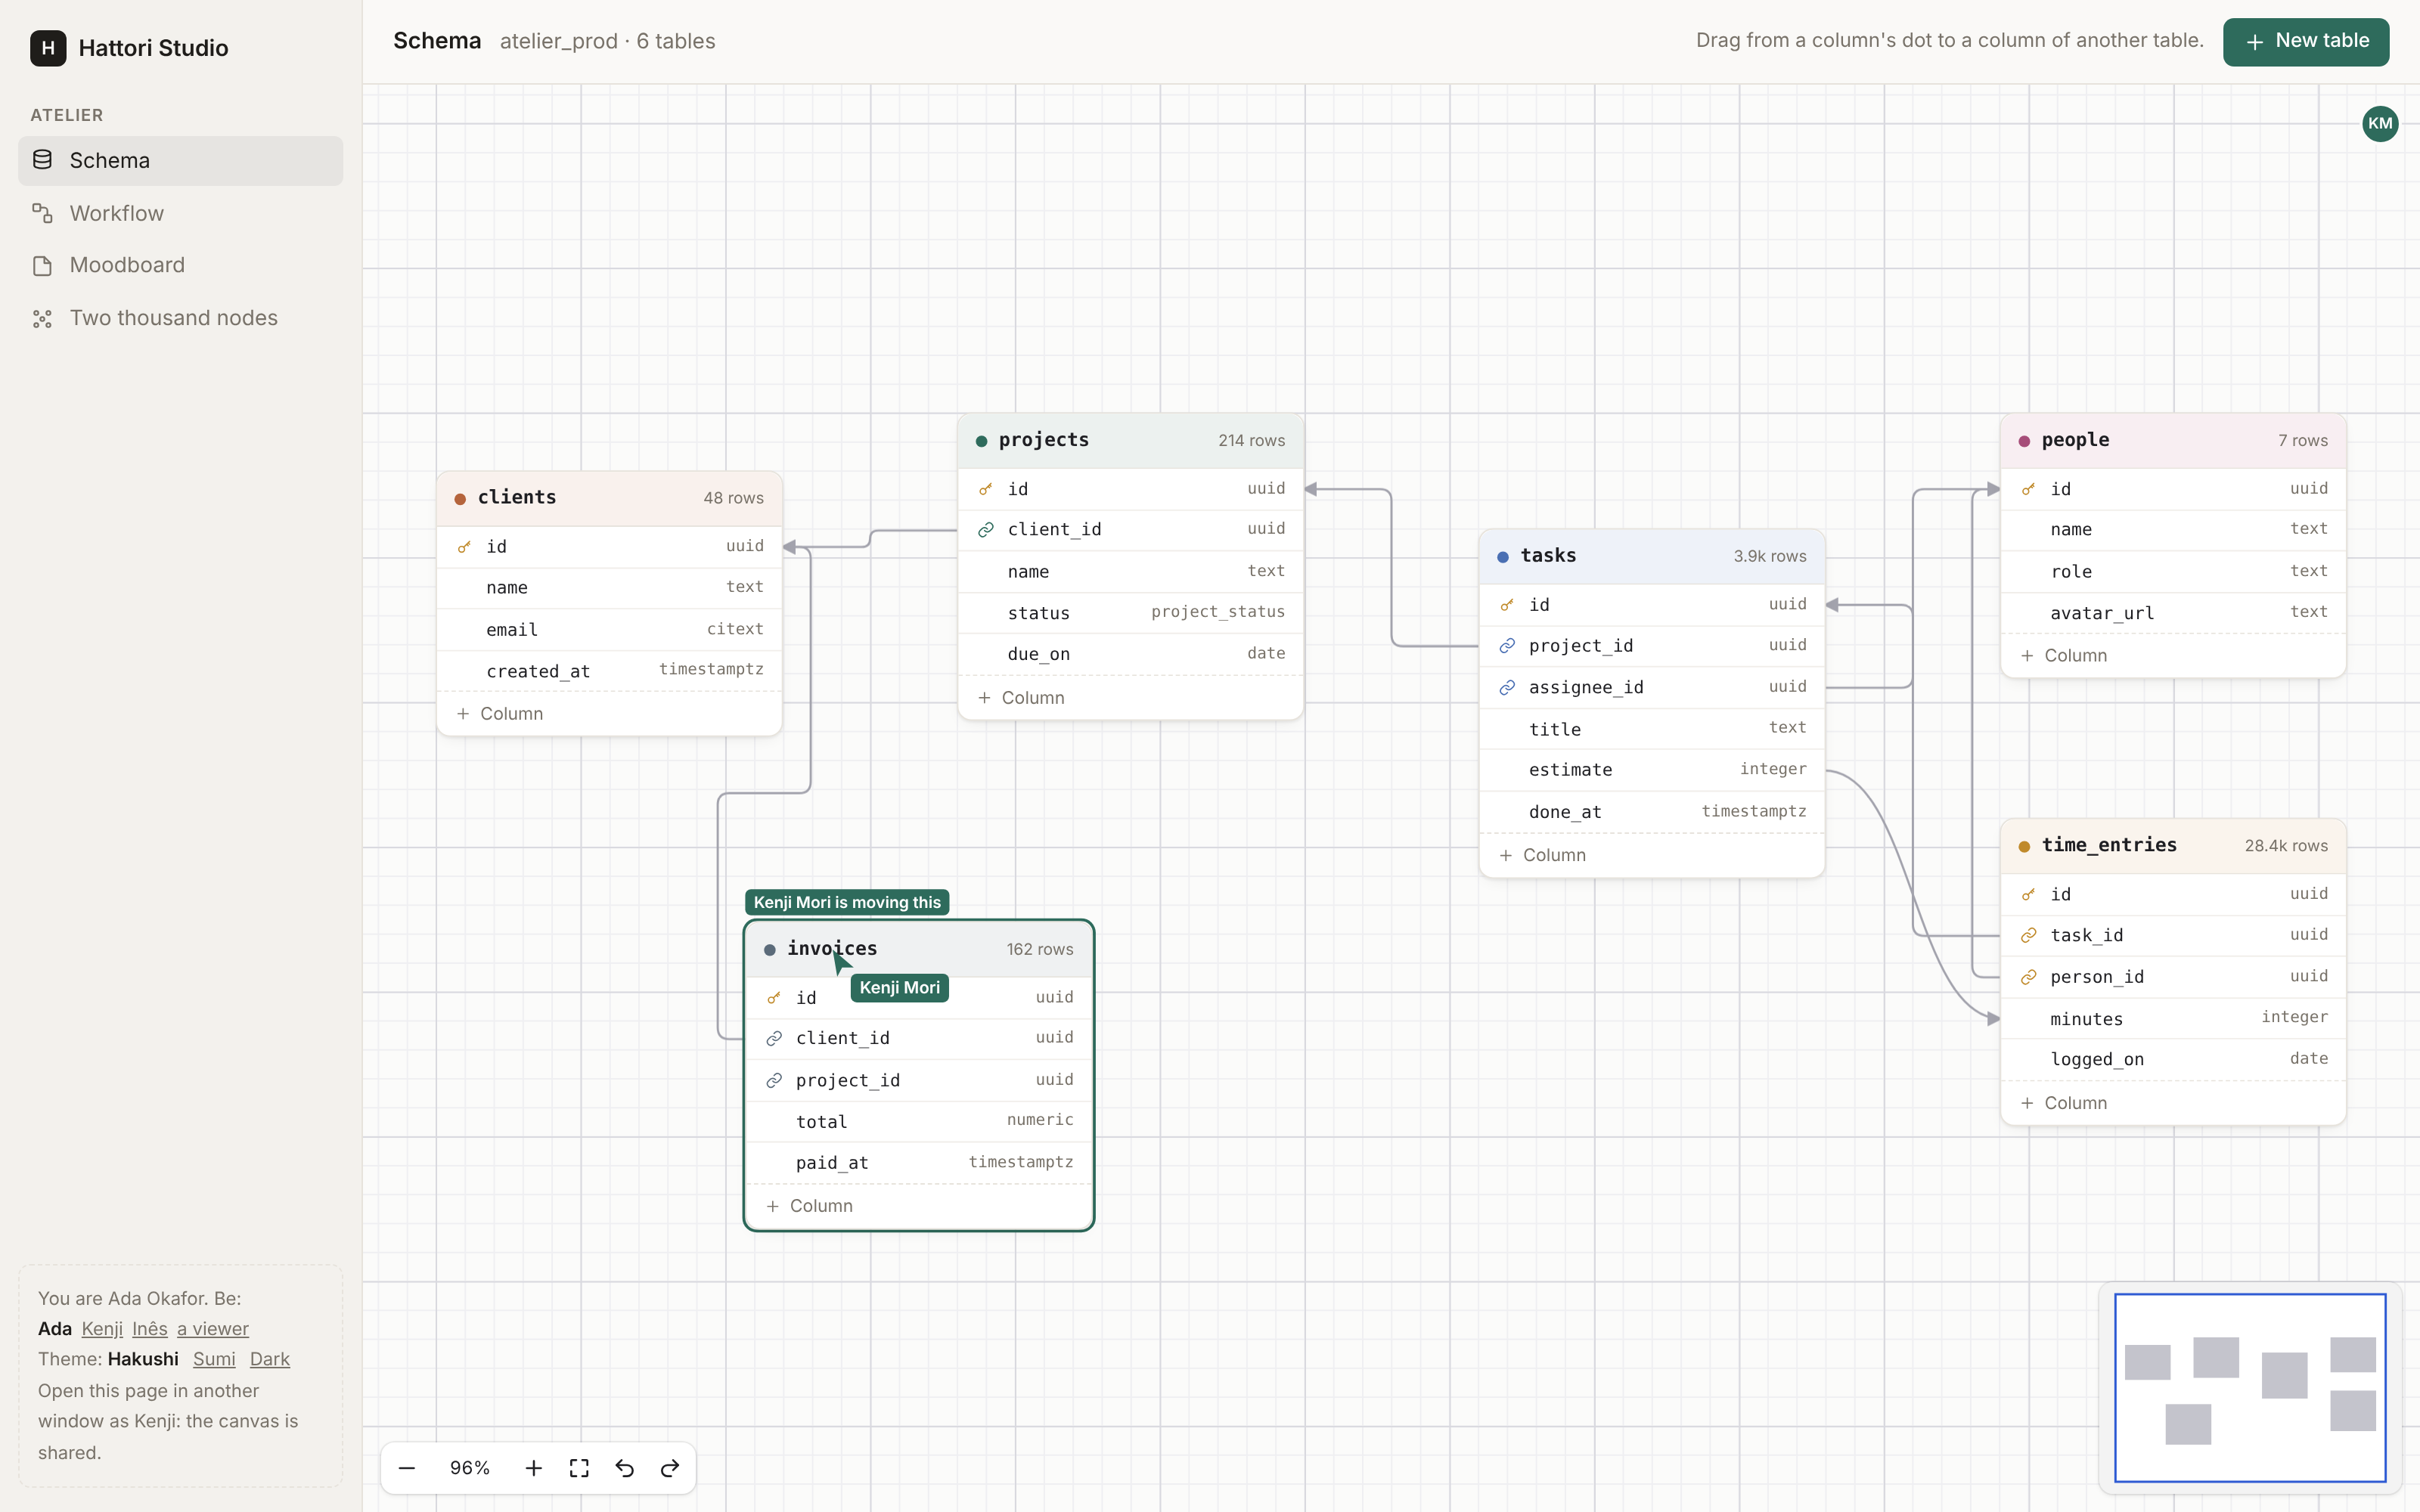
Task: Click the time_entries minutes column row
Action: pos(2173,1019)
